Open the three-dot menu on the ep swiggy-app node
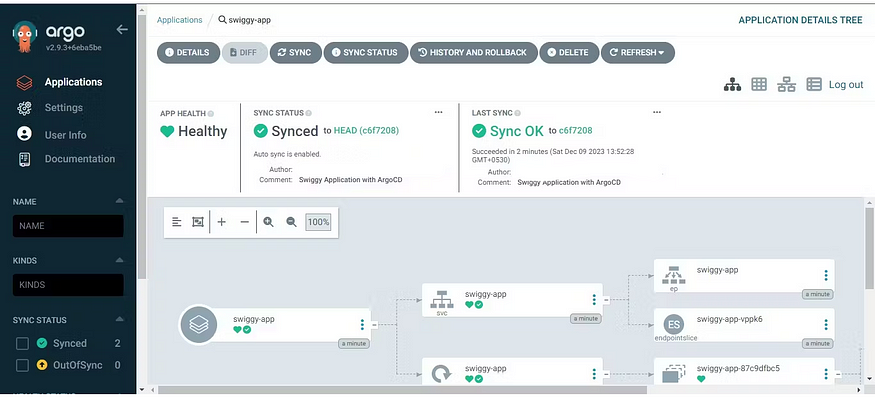 pyautogui.click(x=826, y=275)
